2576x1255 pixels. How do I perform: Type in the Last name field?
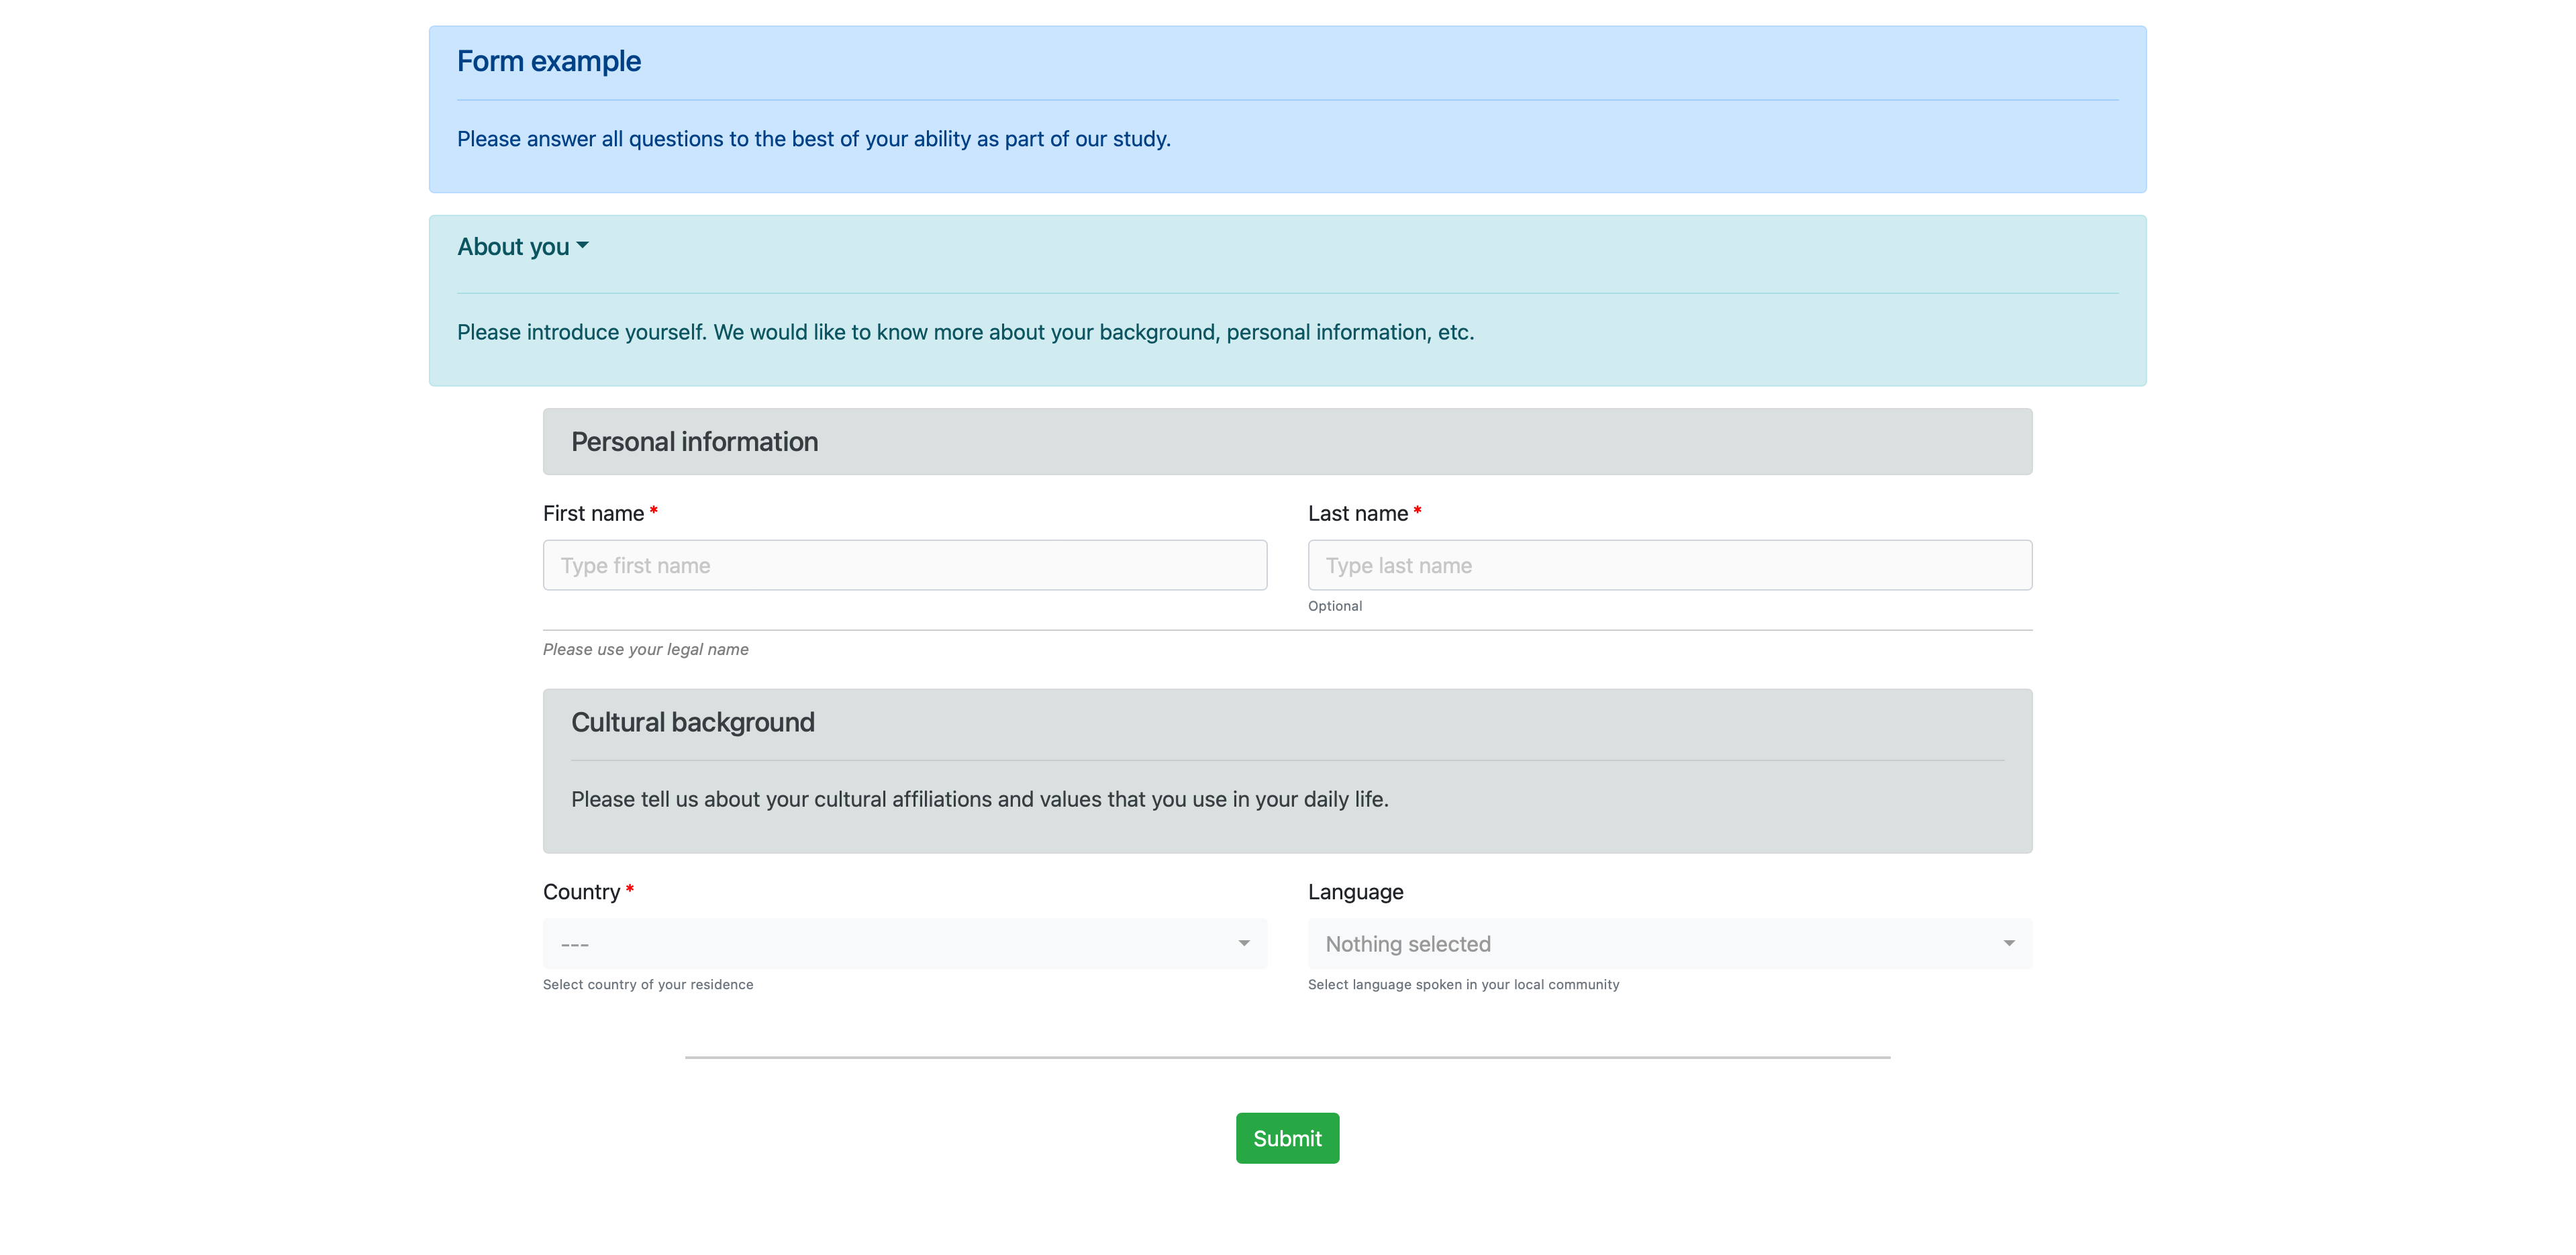click(1669, 564)
